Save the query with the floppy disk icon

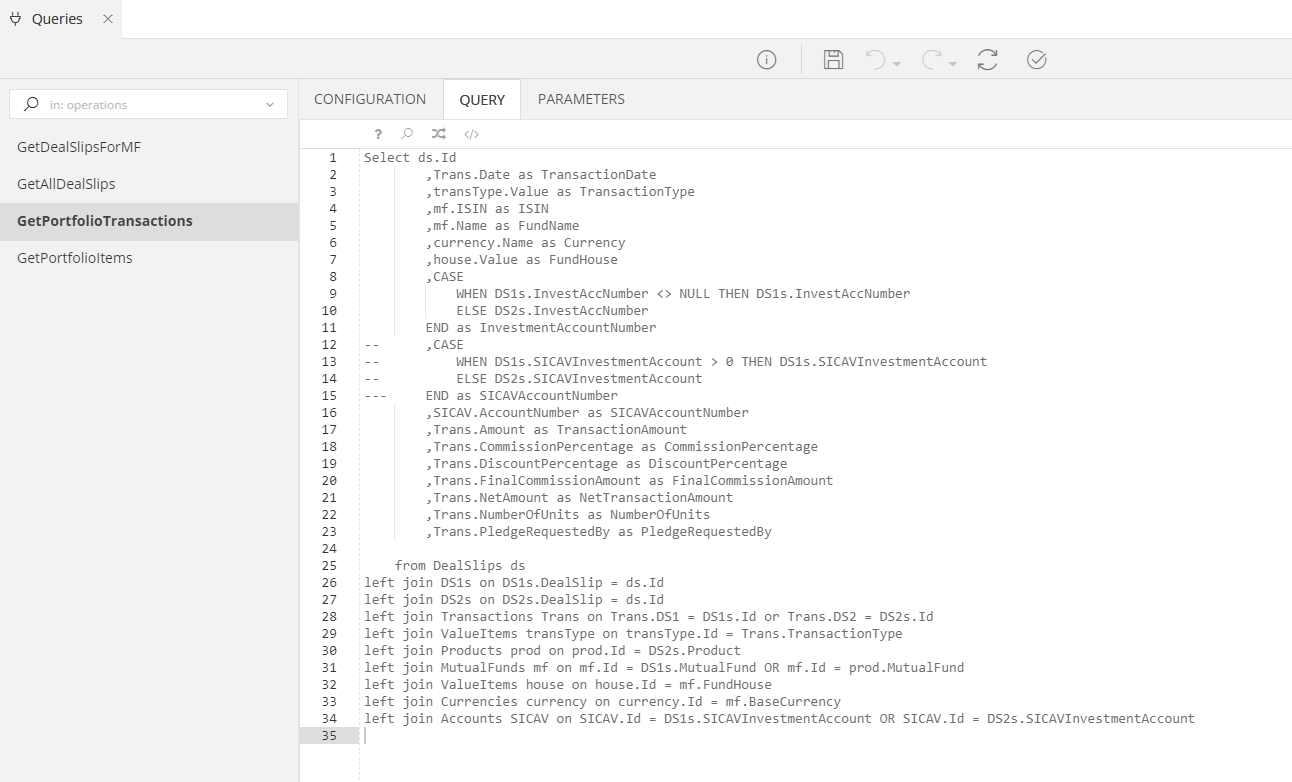click(x=833, y=60)
